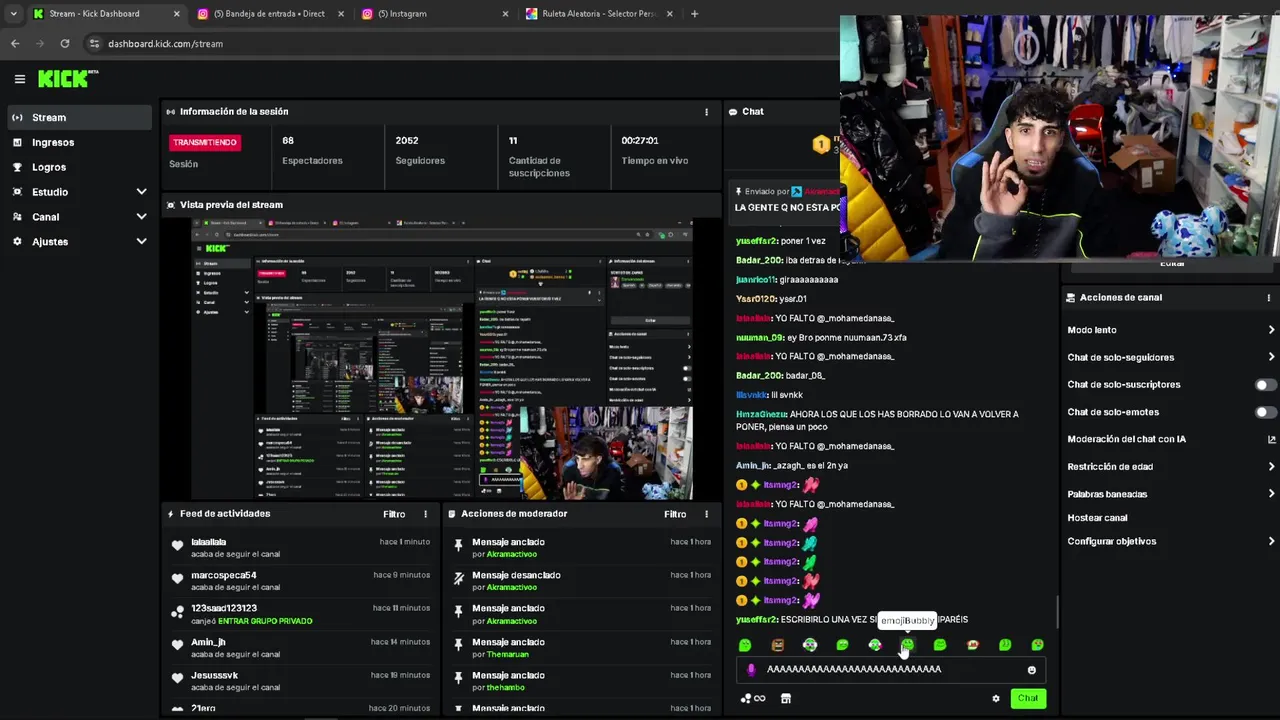Toggle Chat de solo-emotes switch
Image resolution: width=1280 pixels, height=720 pixels.
[x=1266, y=412]
